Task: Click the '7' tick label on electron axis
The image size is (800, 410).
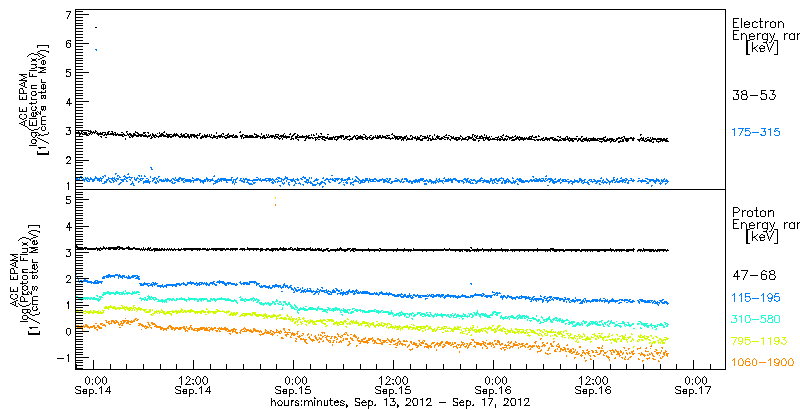Action: click(67, 14)
